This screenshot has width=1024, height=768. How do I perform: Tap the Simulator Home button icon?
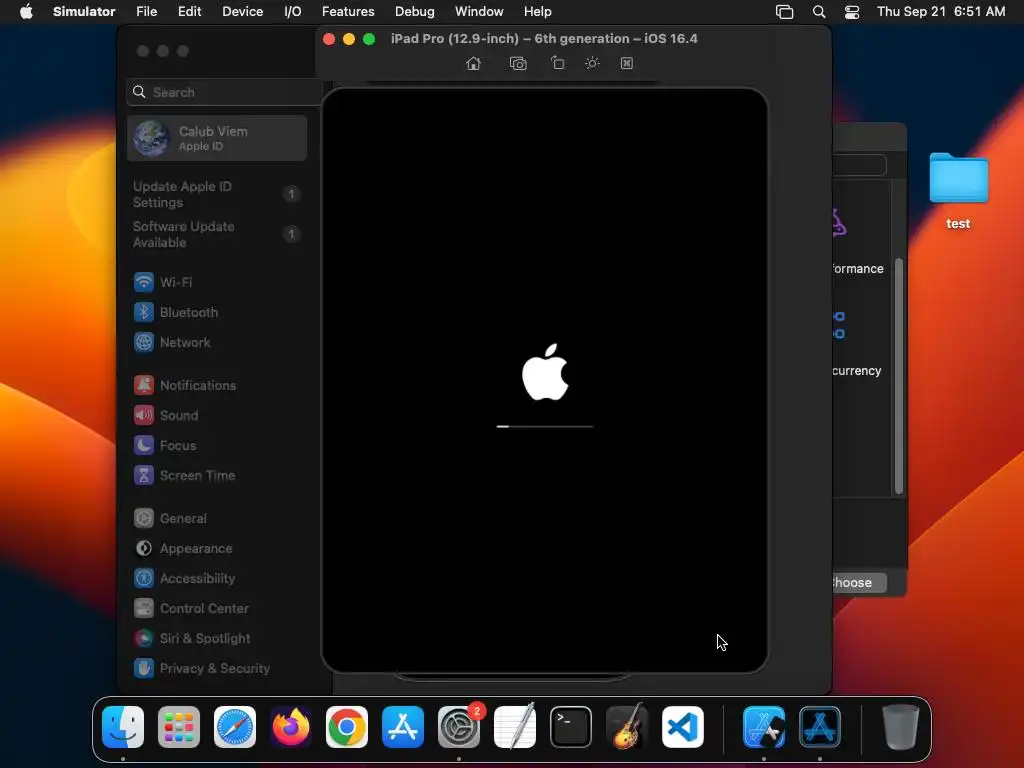(x=473, y=63)
